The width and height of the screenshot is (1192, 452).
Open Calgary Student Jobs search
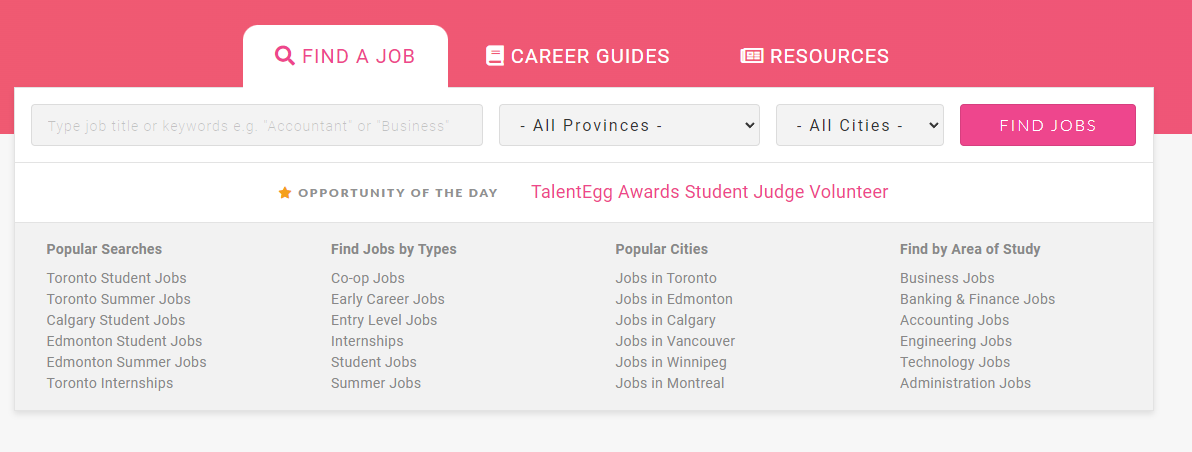point(116,320)
